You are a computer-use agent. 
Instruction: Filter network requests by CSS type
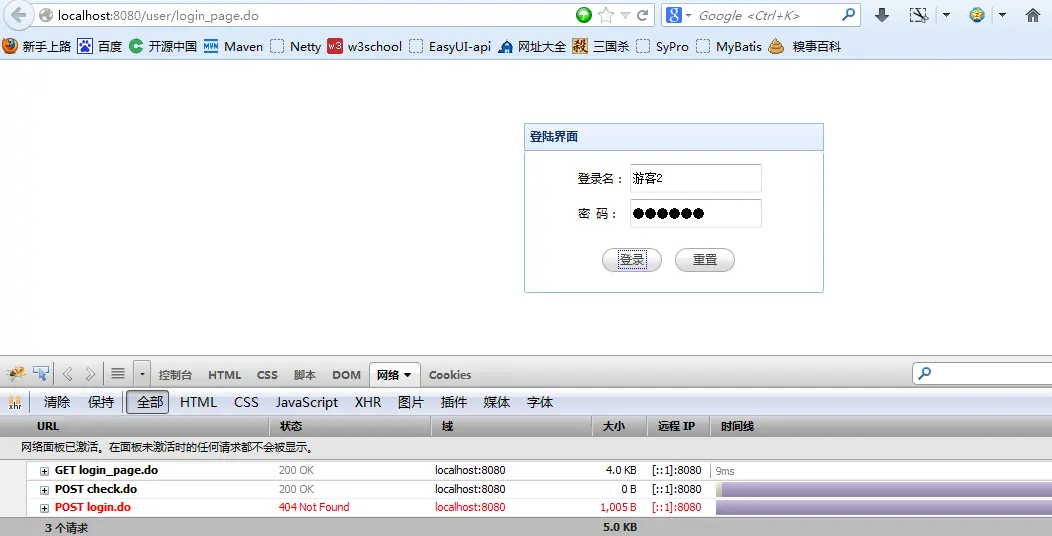[x=246, y=403]
